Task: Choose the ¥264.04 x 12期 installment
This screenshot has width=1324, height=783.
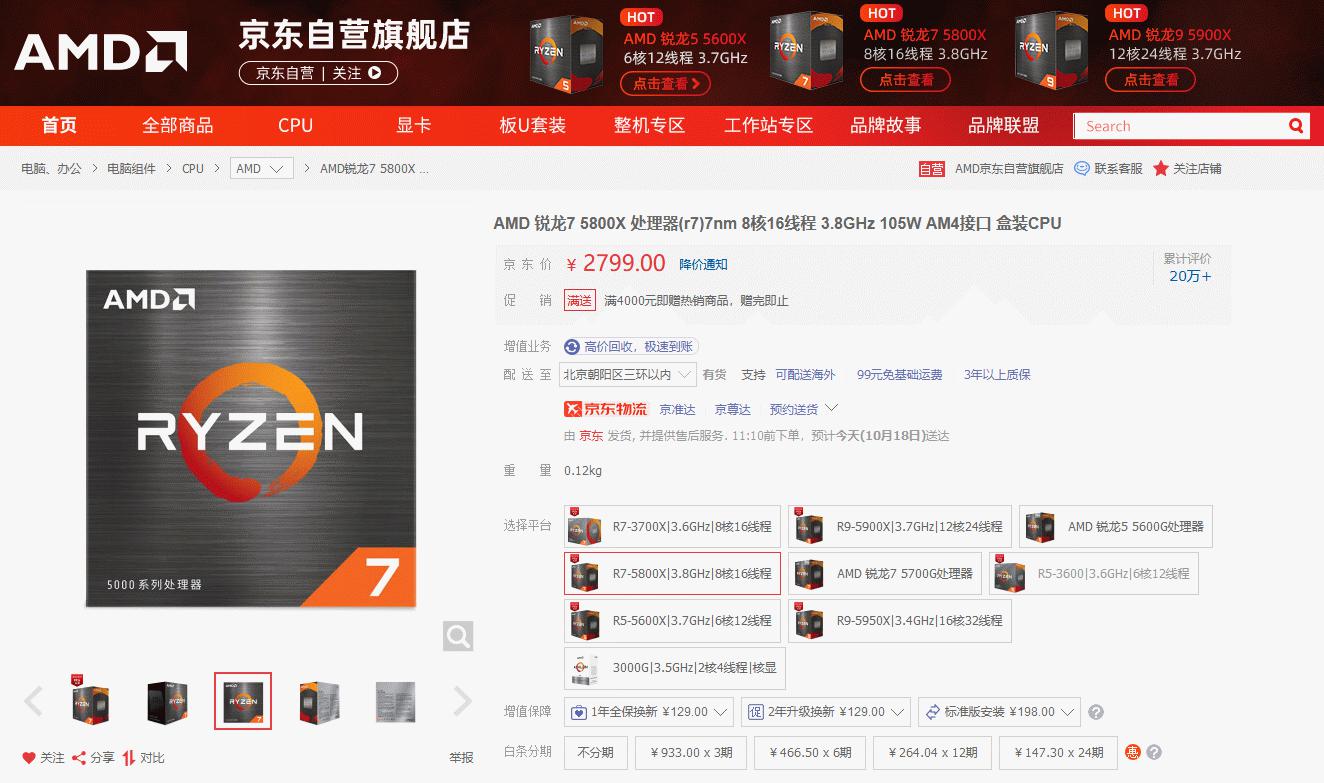Action: (x=932, y=752)
